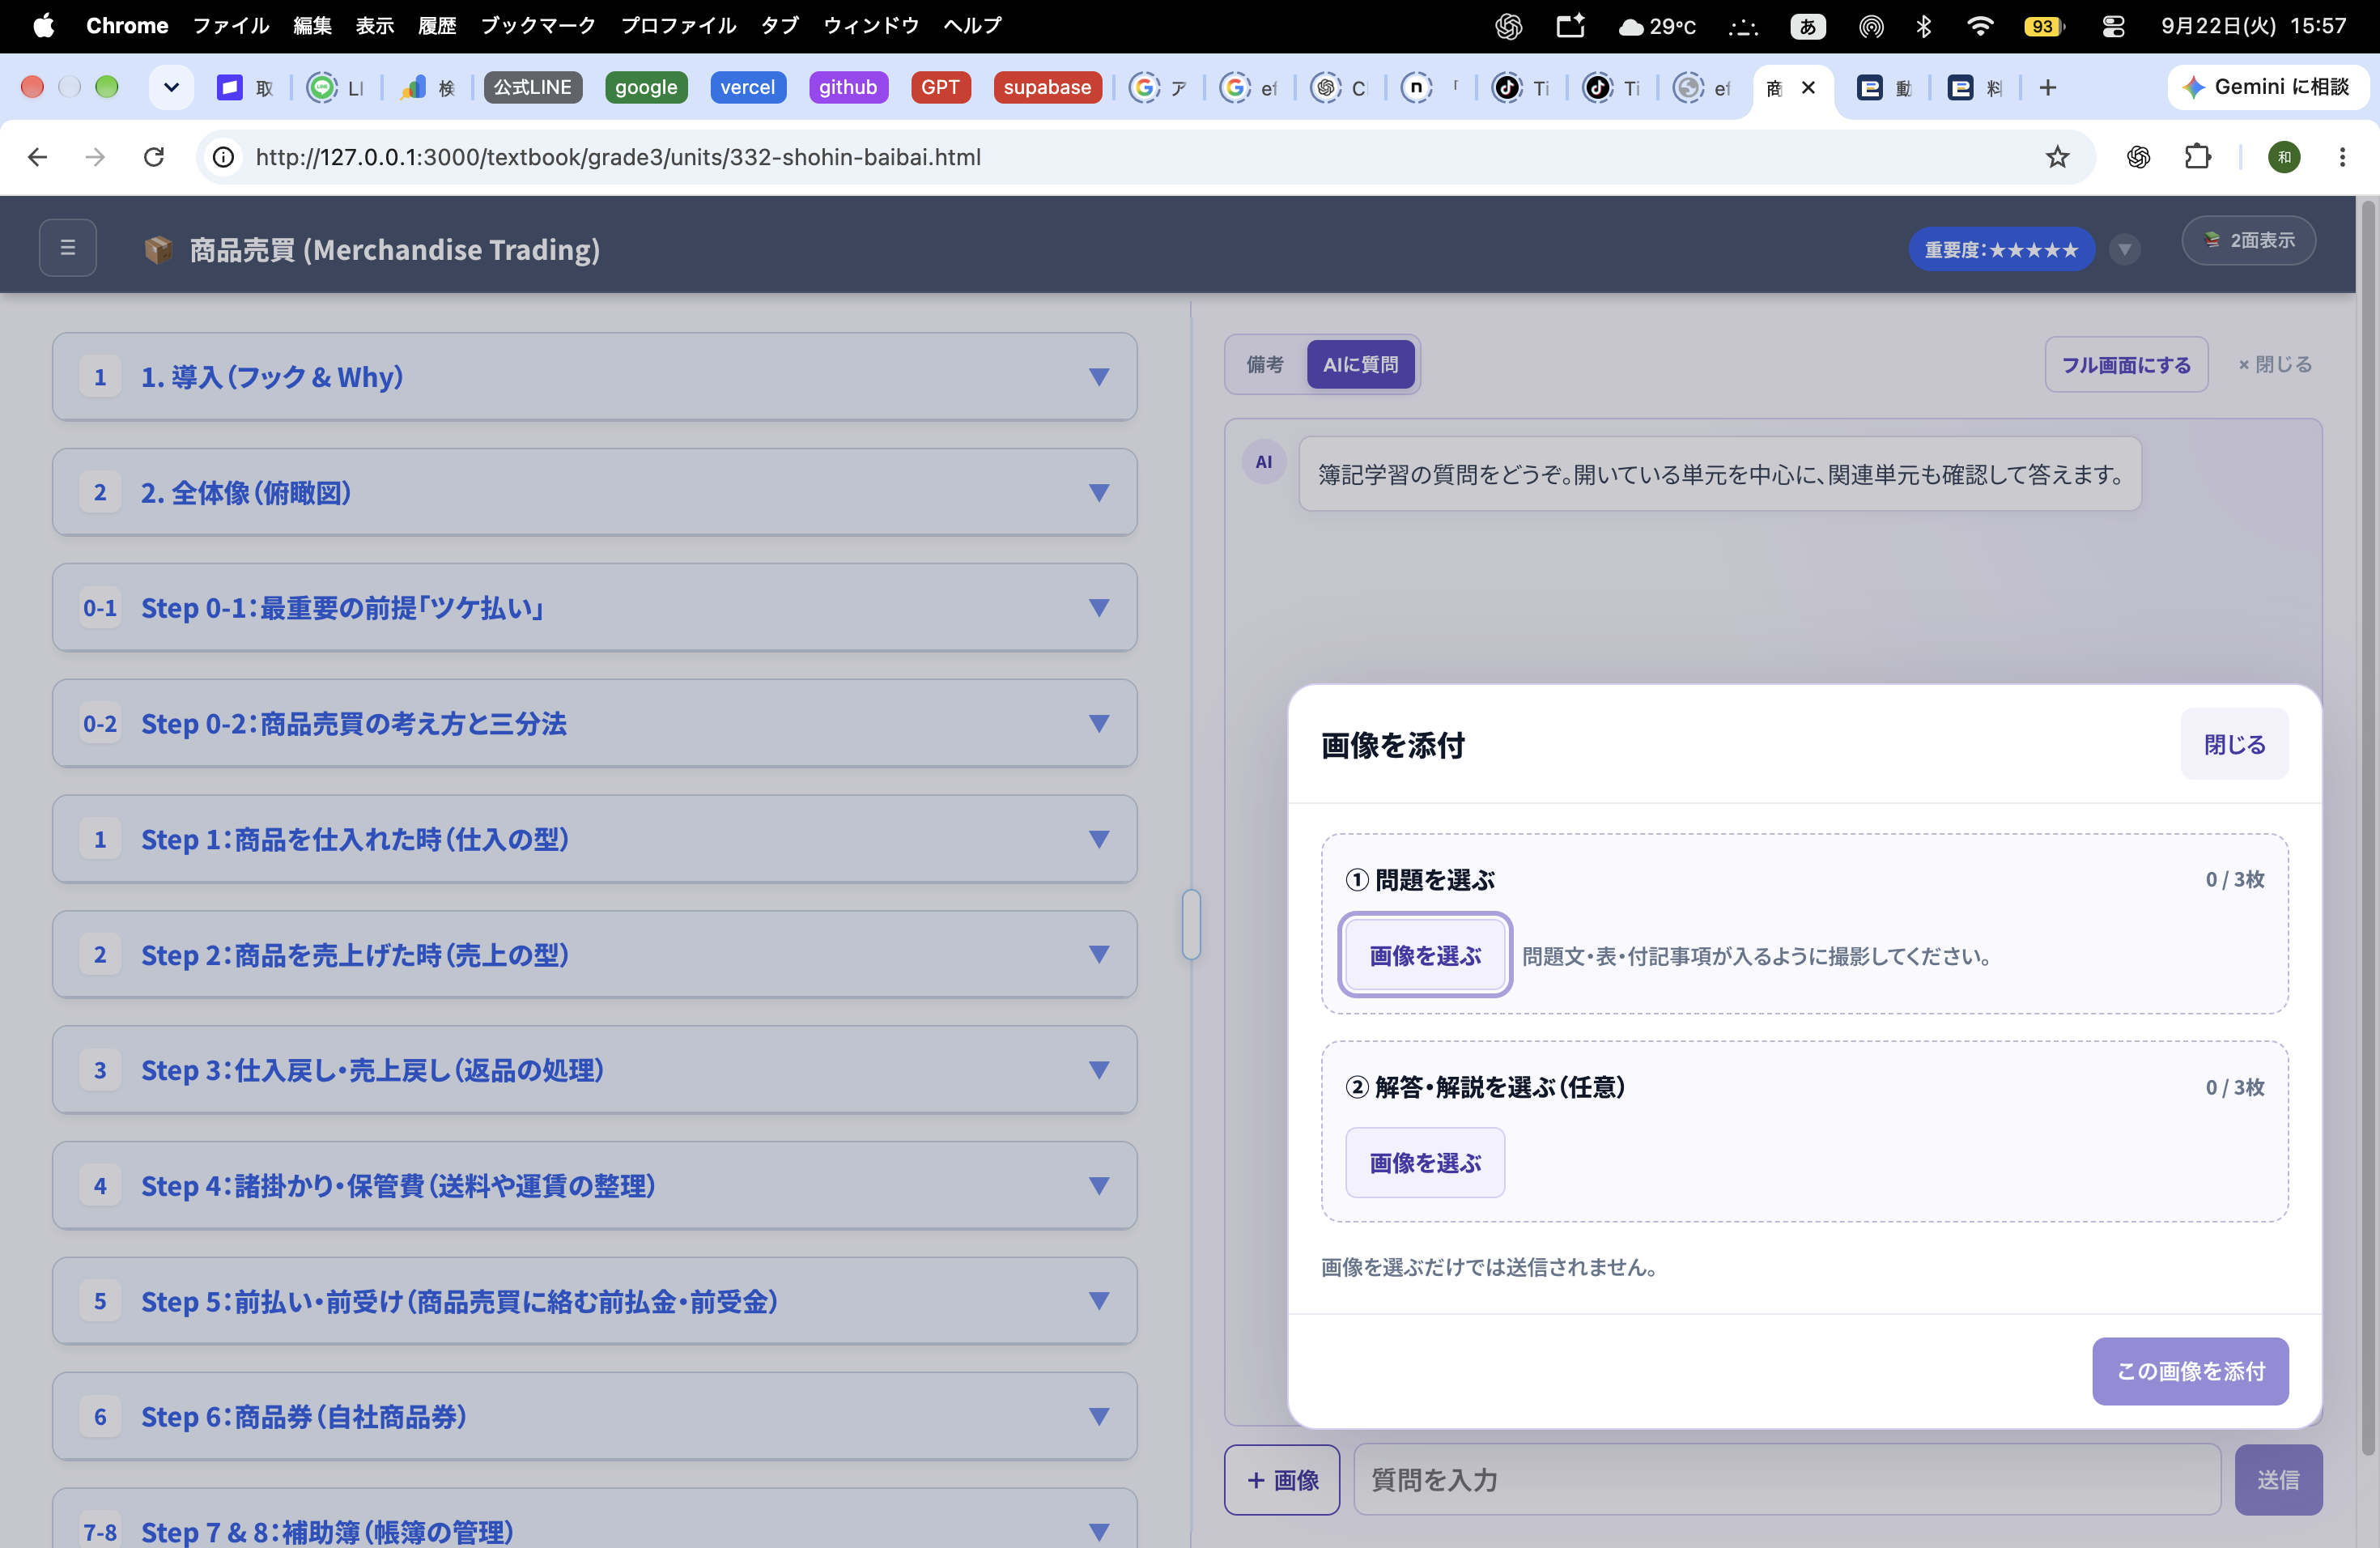Viewport: 2380px width, 1548px height.
Task: Open the vercel tab group
Action: (747, 87)
